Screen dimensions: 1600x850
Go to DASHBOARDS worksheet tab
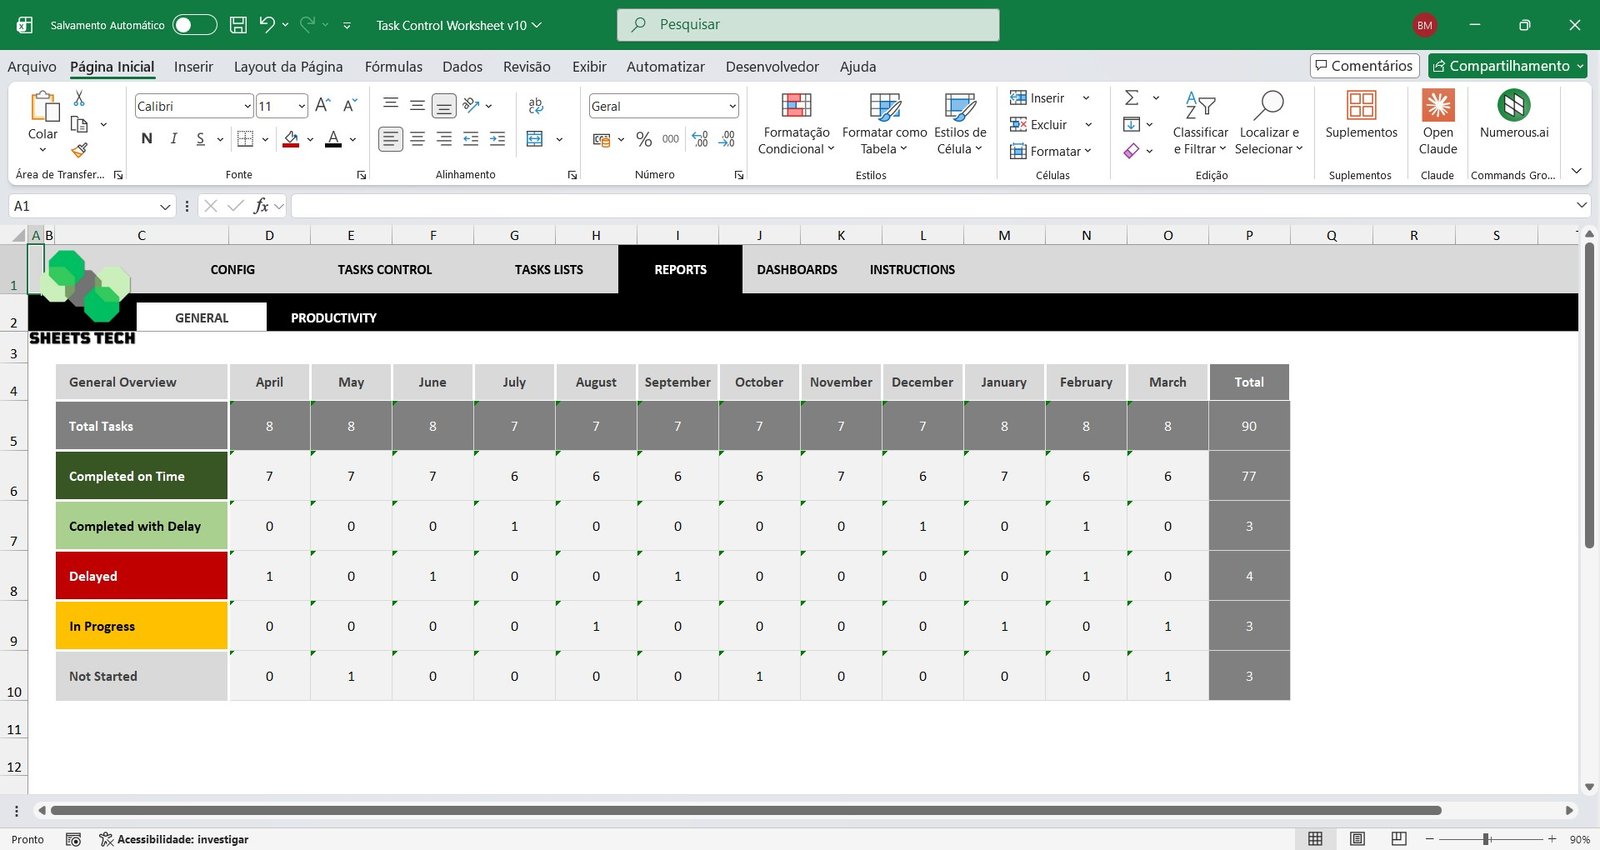[797, 270]
